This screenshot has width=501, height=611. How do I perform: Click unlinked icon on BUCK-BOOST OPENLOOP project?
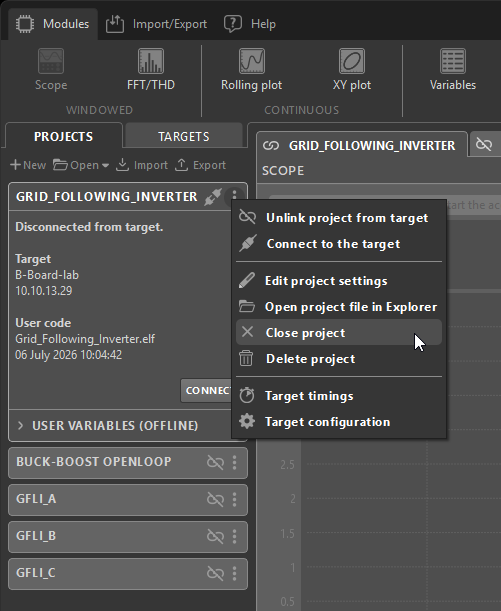pos(215,463)
